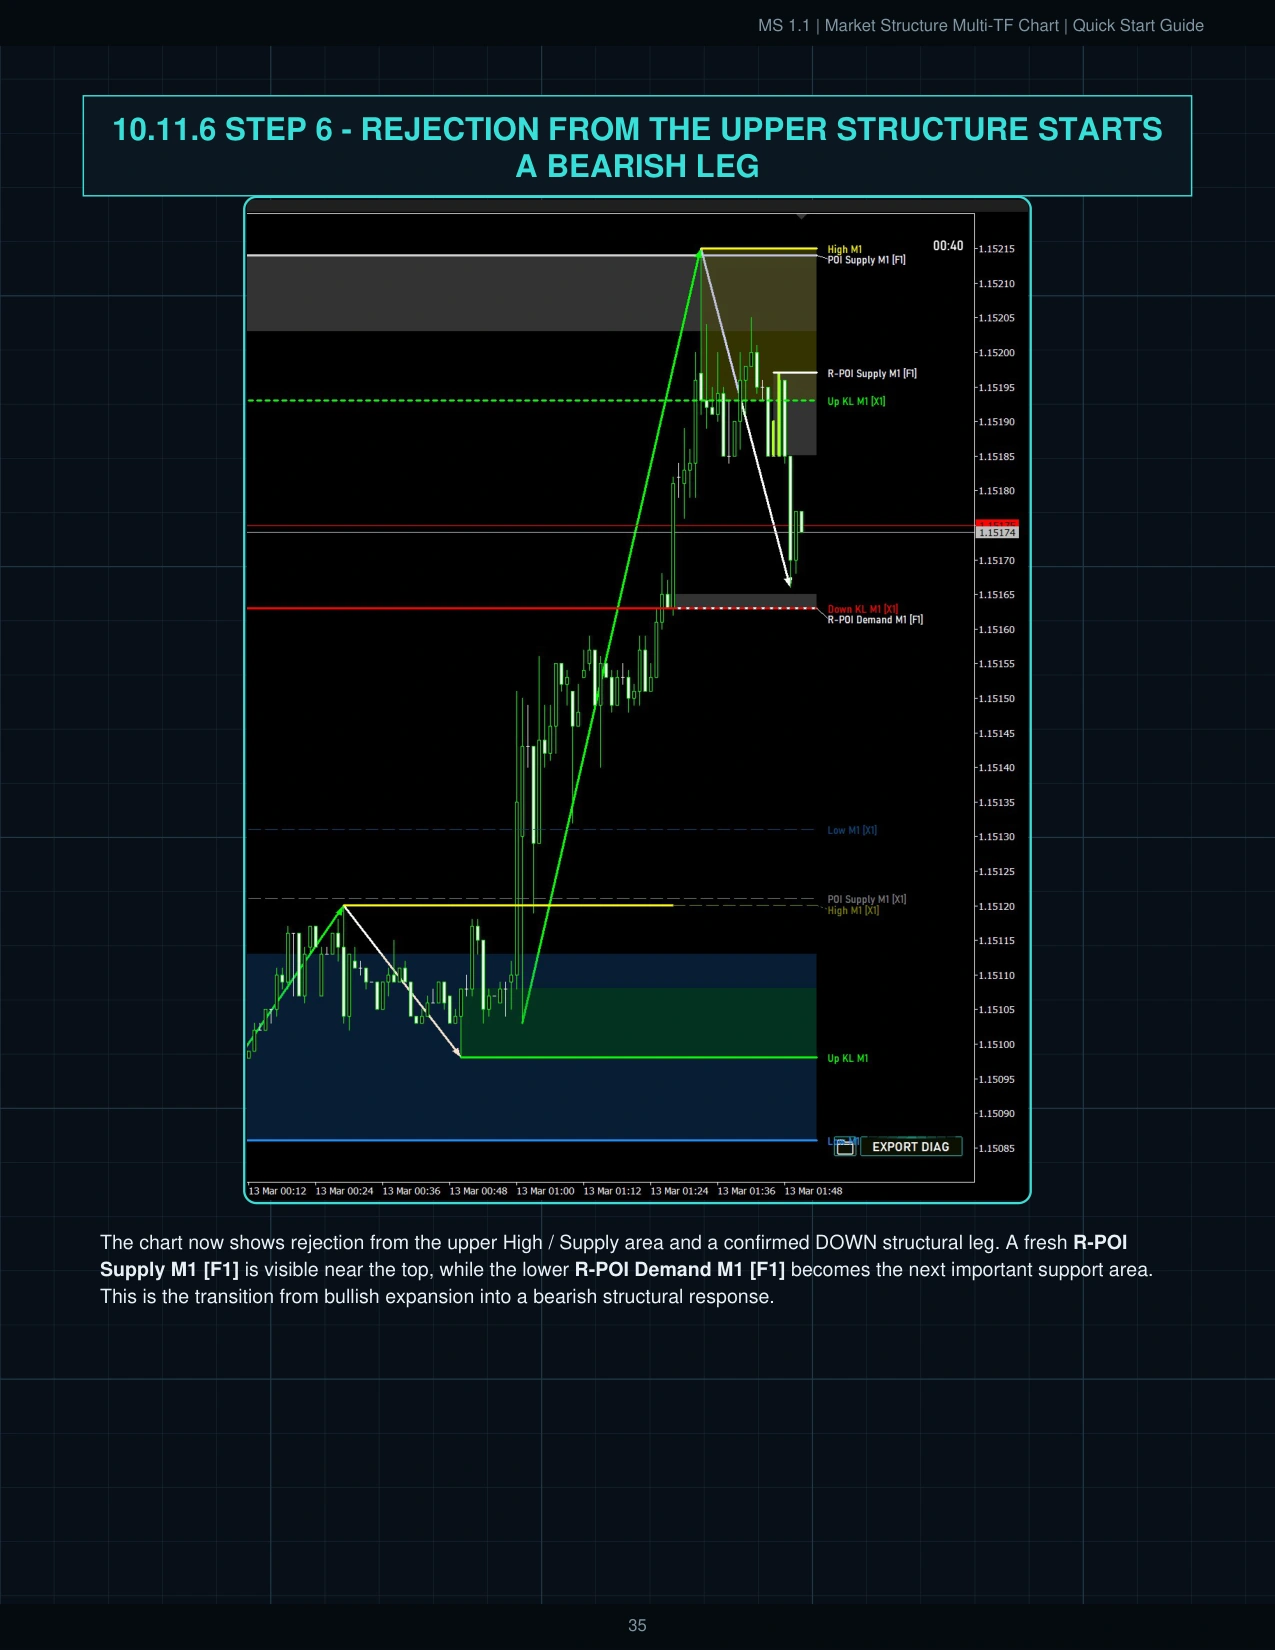Click the step 6 section heading
Viewport: 1275px width, 1650px height.
coord(637,147)
